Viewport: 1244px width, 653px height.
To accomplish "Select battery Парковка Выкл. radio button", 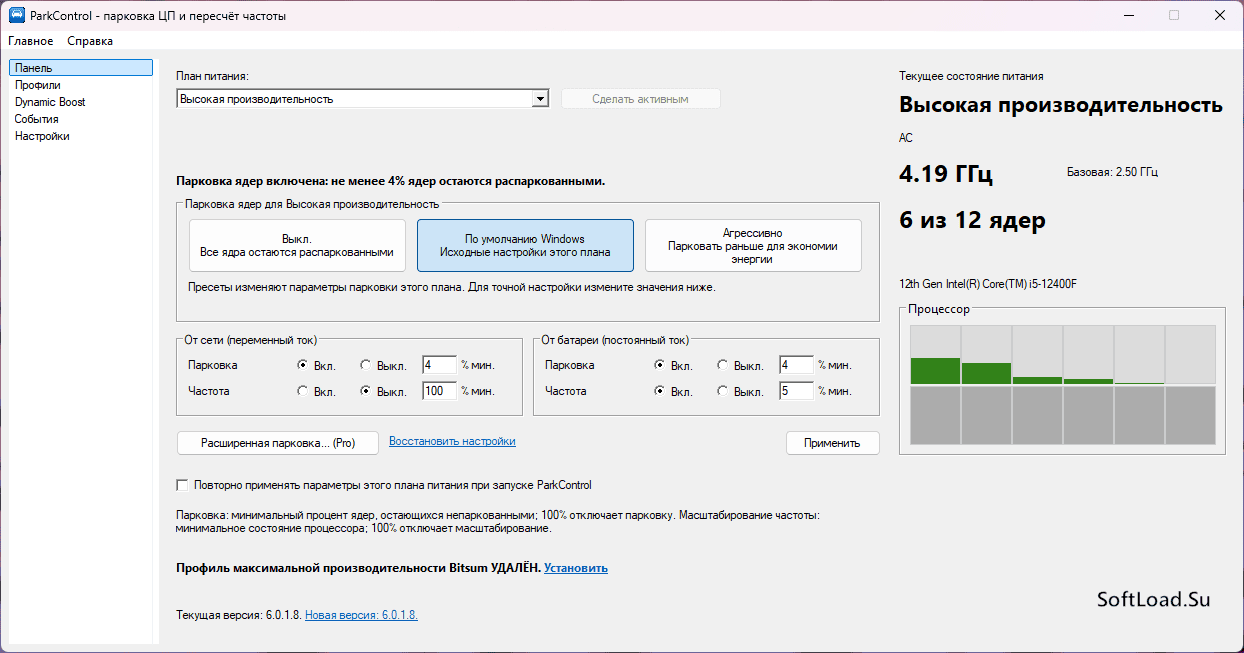I will click(723, 365).
